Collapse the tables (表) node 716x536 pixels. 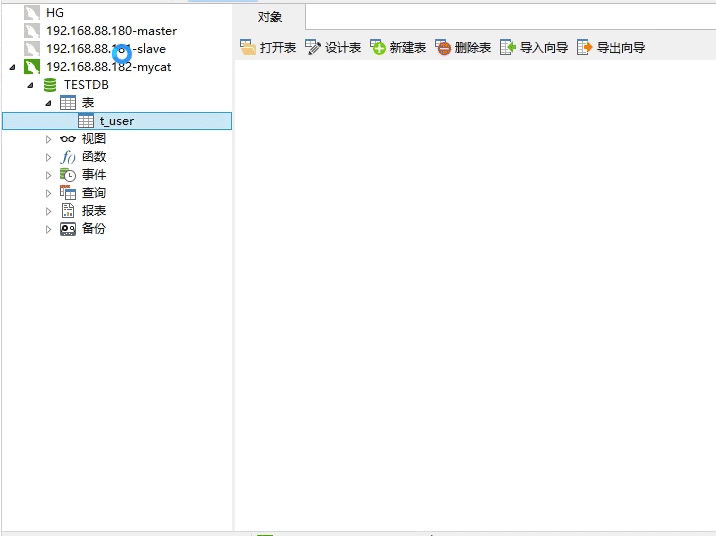(48, 103)
